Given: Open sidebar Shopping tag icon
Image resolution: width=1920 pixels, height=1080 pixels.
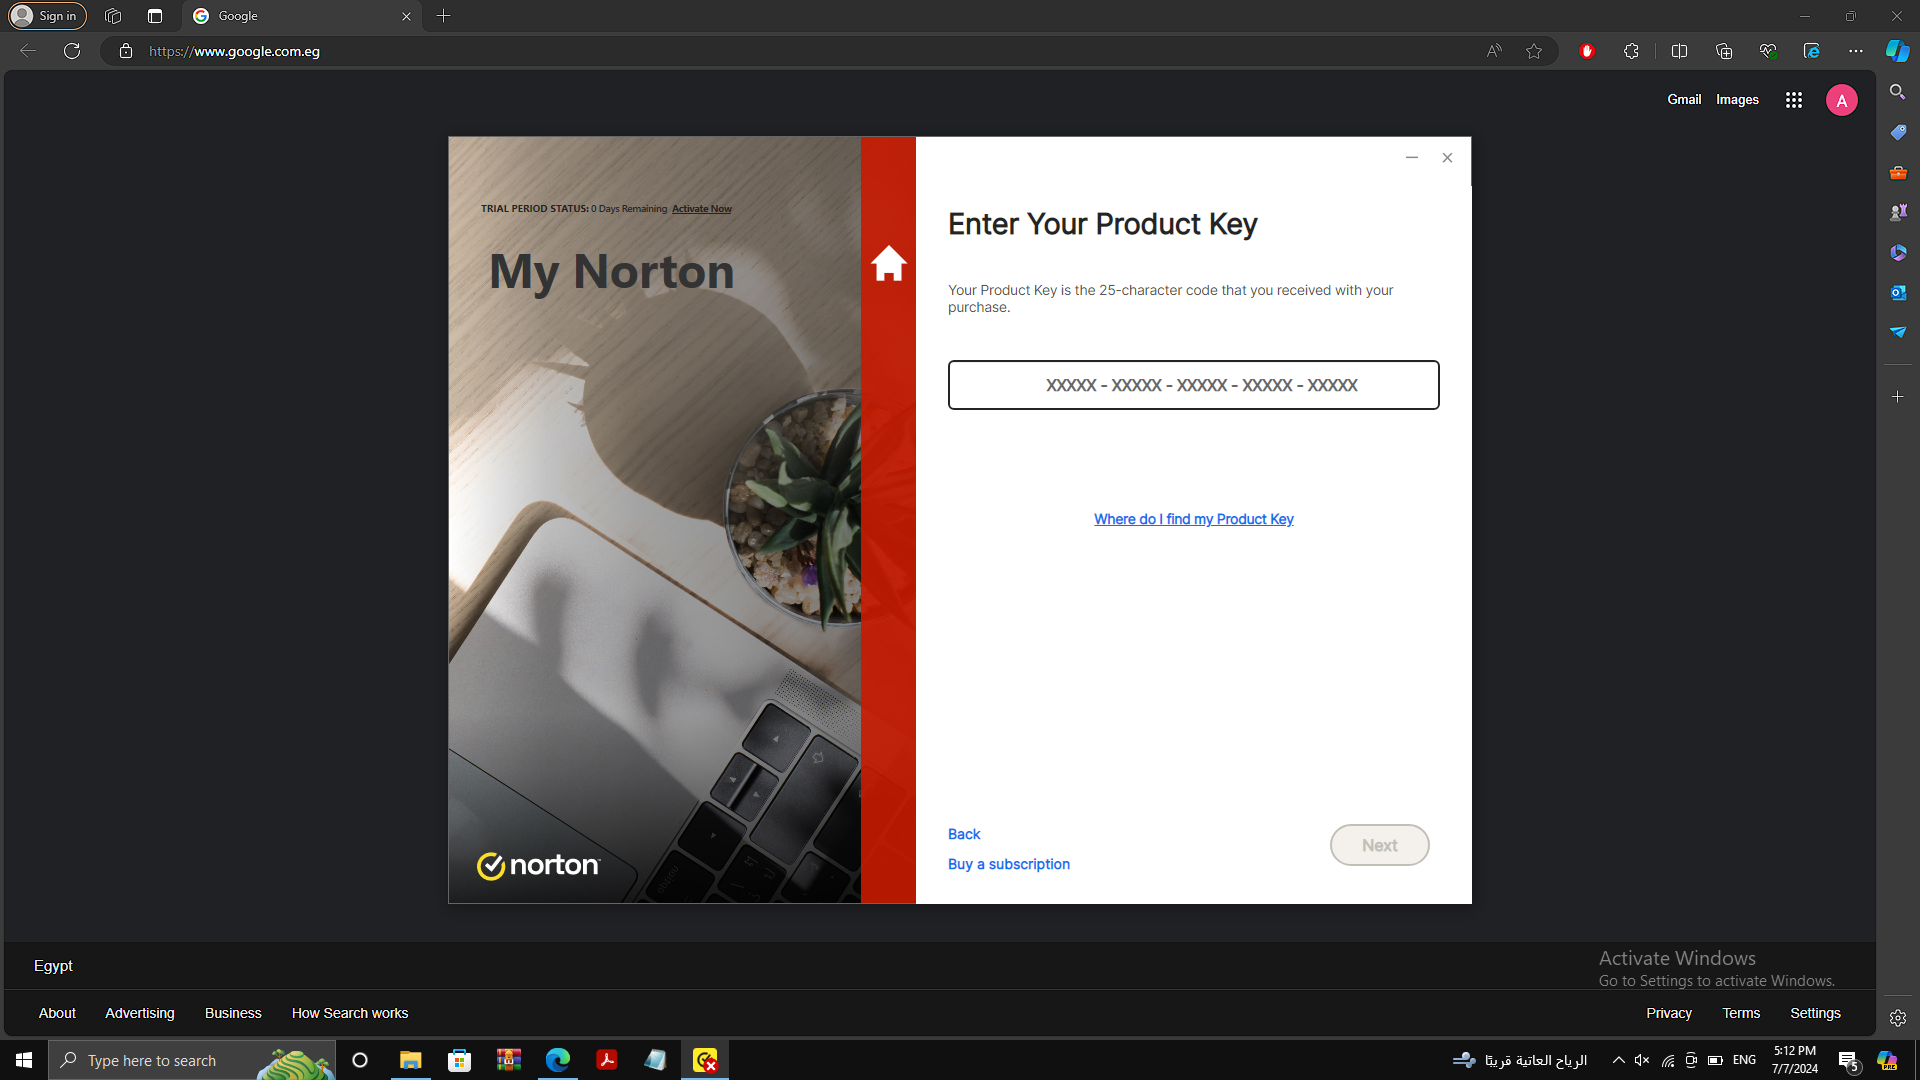Looking at the screenshot, I should [x=1898, y=132].
